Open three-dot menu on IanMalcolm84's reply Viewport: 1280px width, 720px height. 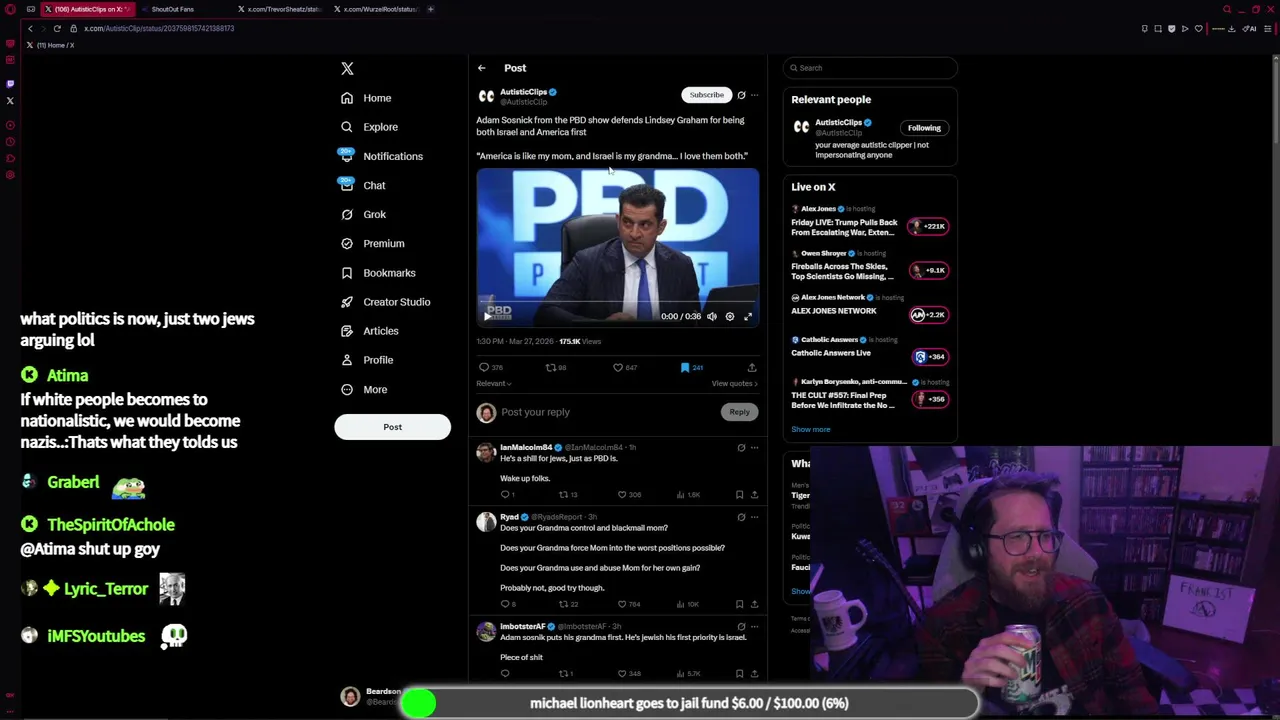(x=755, y=448)
